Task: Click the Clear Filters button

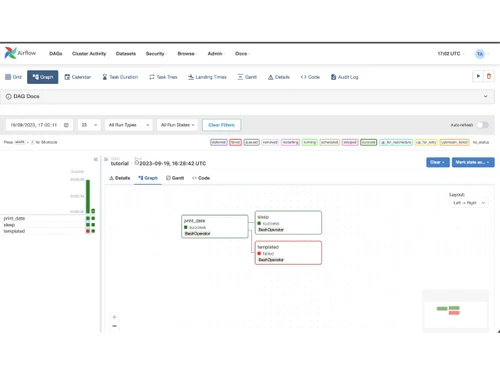Action: pyautogui.click(x=221, y=125)
